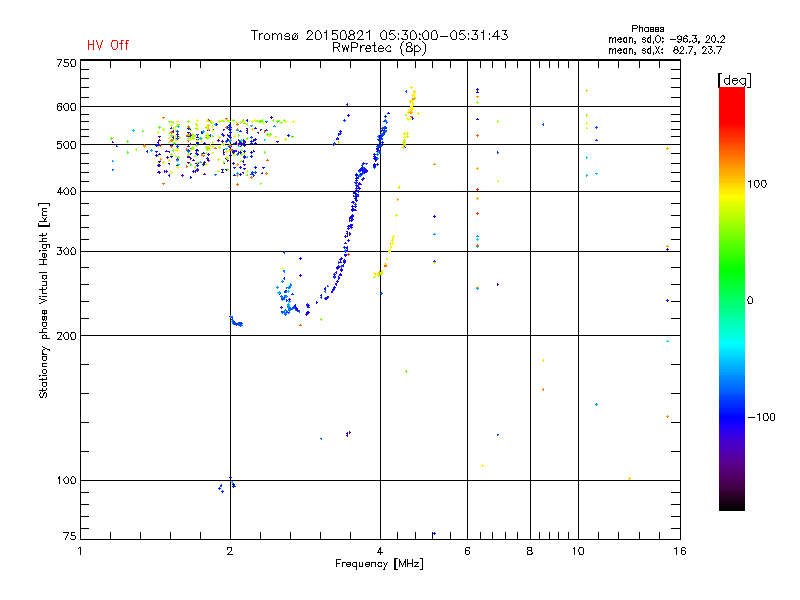Click the x-axis label '1'
Screen dimensions: 800x600
pyautogui.click(x=80, y=551)
